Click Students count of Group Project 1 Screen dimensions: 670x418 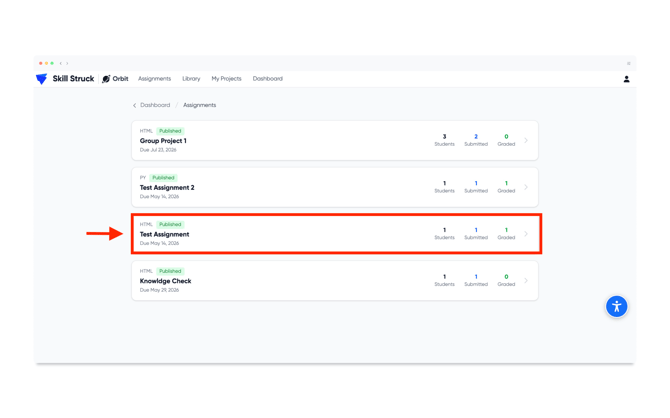(444, 140)
